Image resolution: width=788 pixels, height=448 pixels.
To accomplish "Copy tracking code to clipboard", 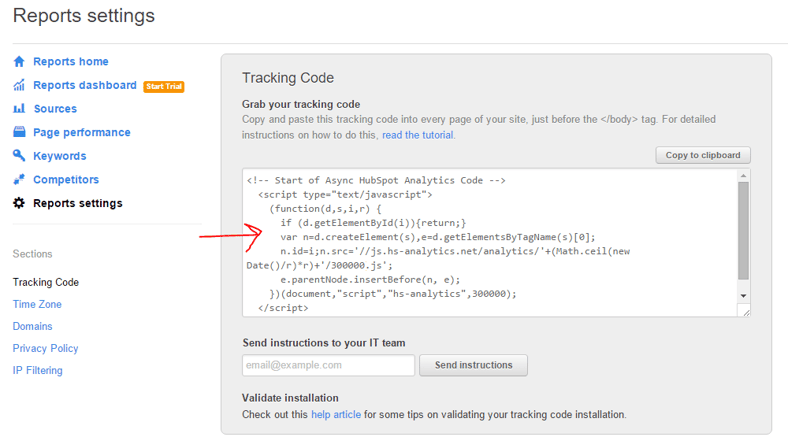I will coord(703,155).
